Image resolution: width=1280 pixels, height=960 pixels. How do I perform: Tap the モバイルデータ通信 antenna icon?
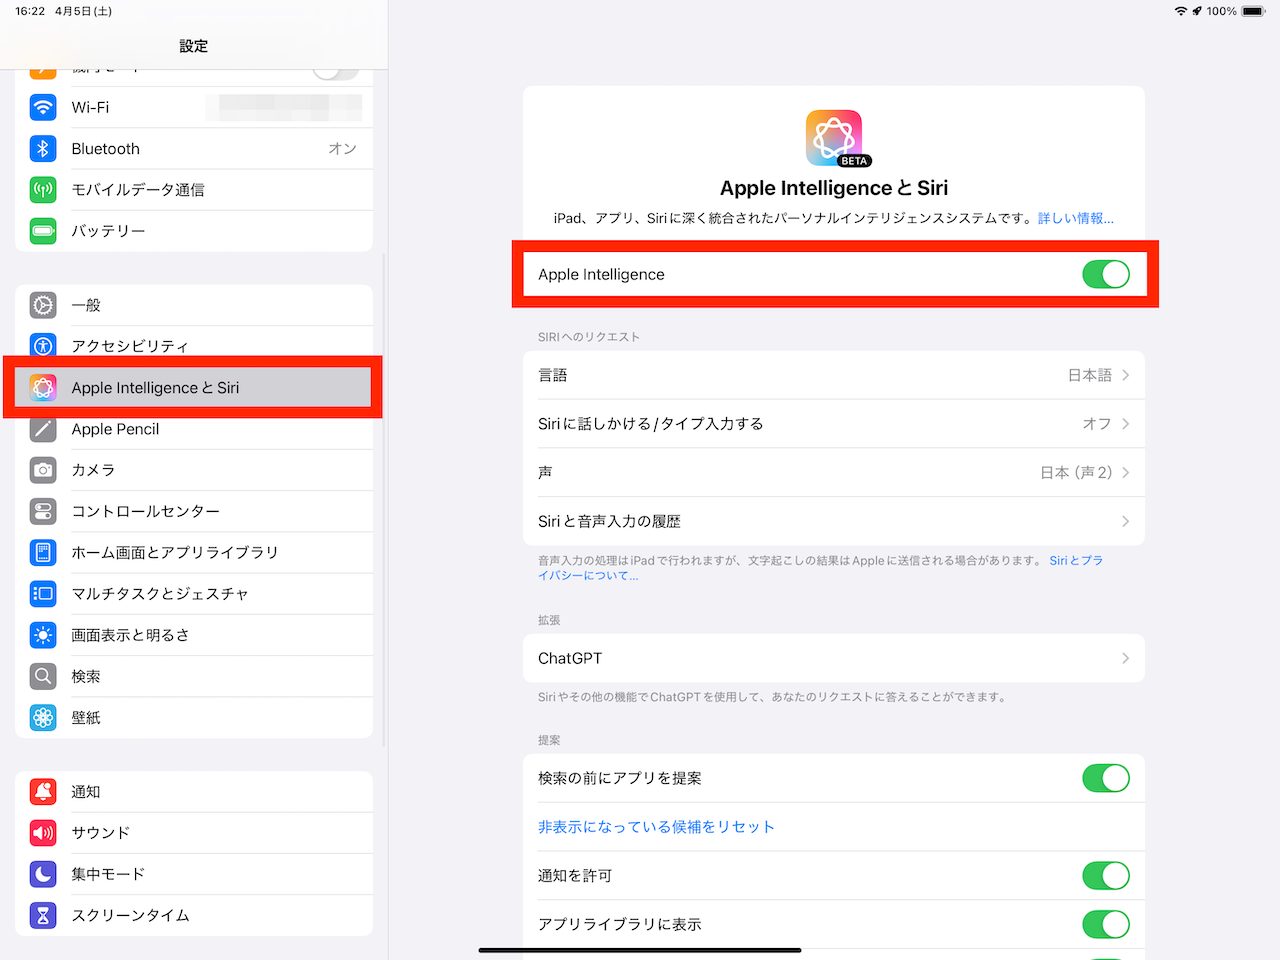43,189
